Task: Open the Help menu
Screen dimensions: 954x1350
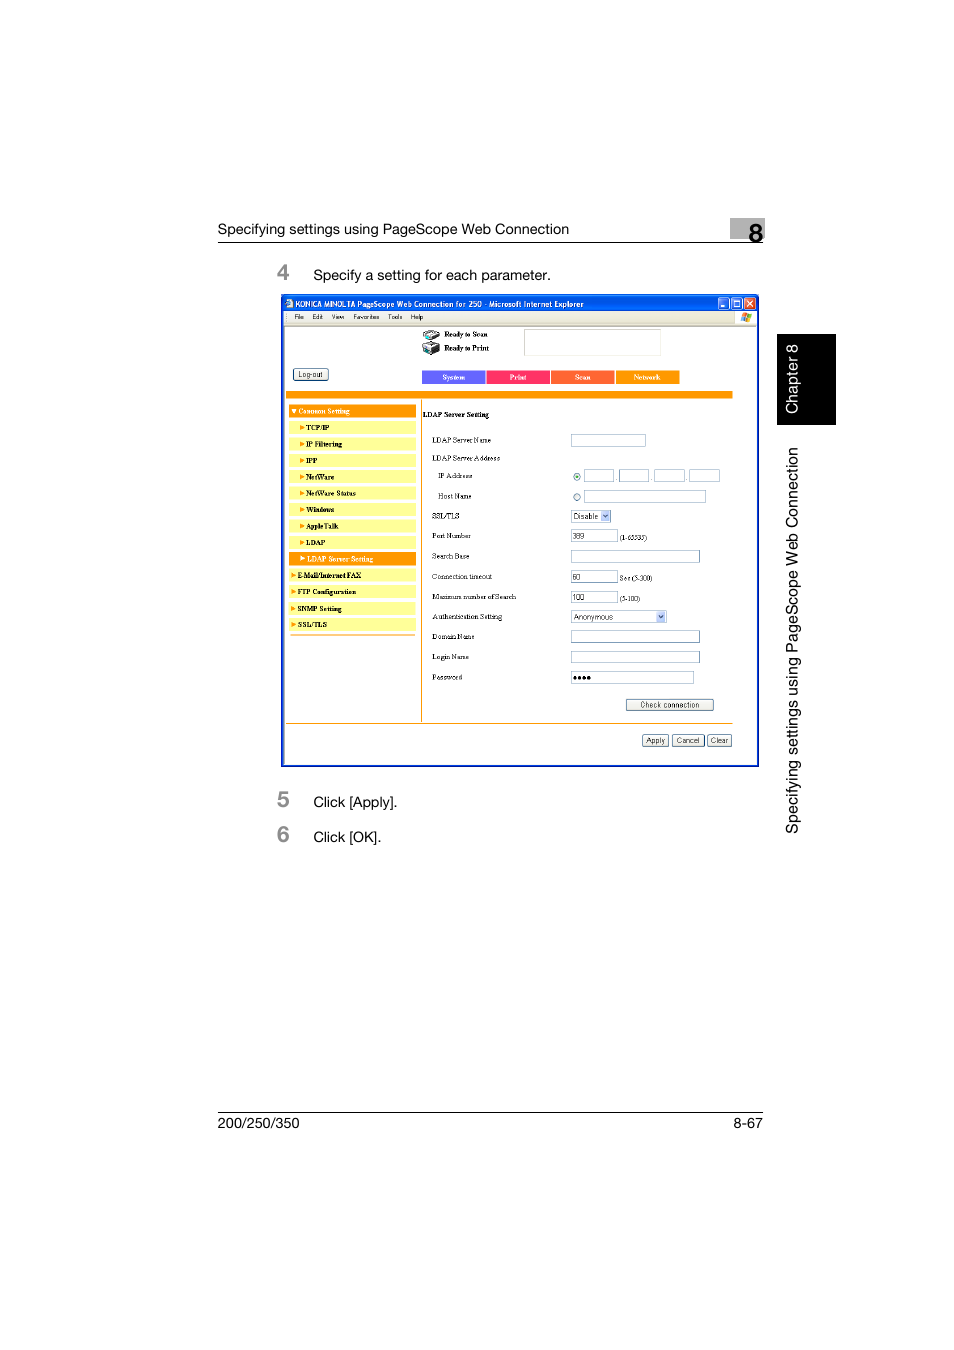Action: click(x=417, y=317)
